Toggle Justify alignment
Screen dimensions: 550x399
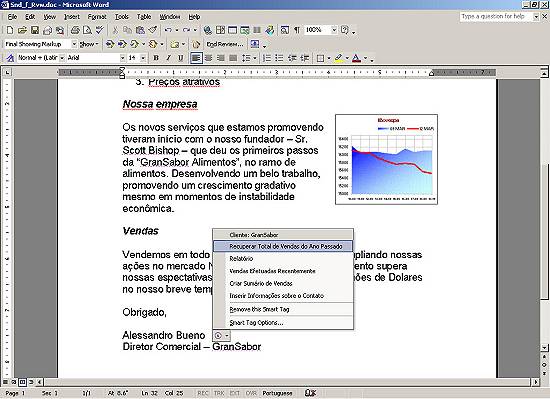(233, 58)
